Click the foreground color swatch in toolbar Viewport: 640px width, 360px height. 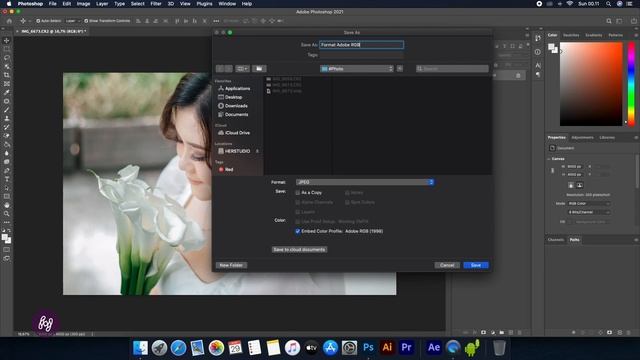tap(4, 238)
